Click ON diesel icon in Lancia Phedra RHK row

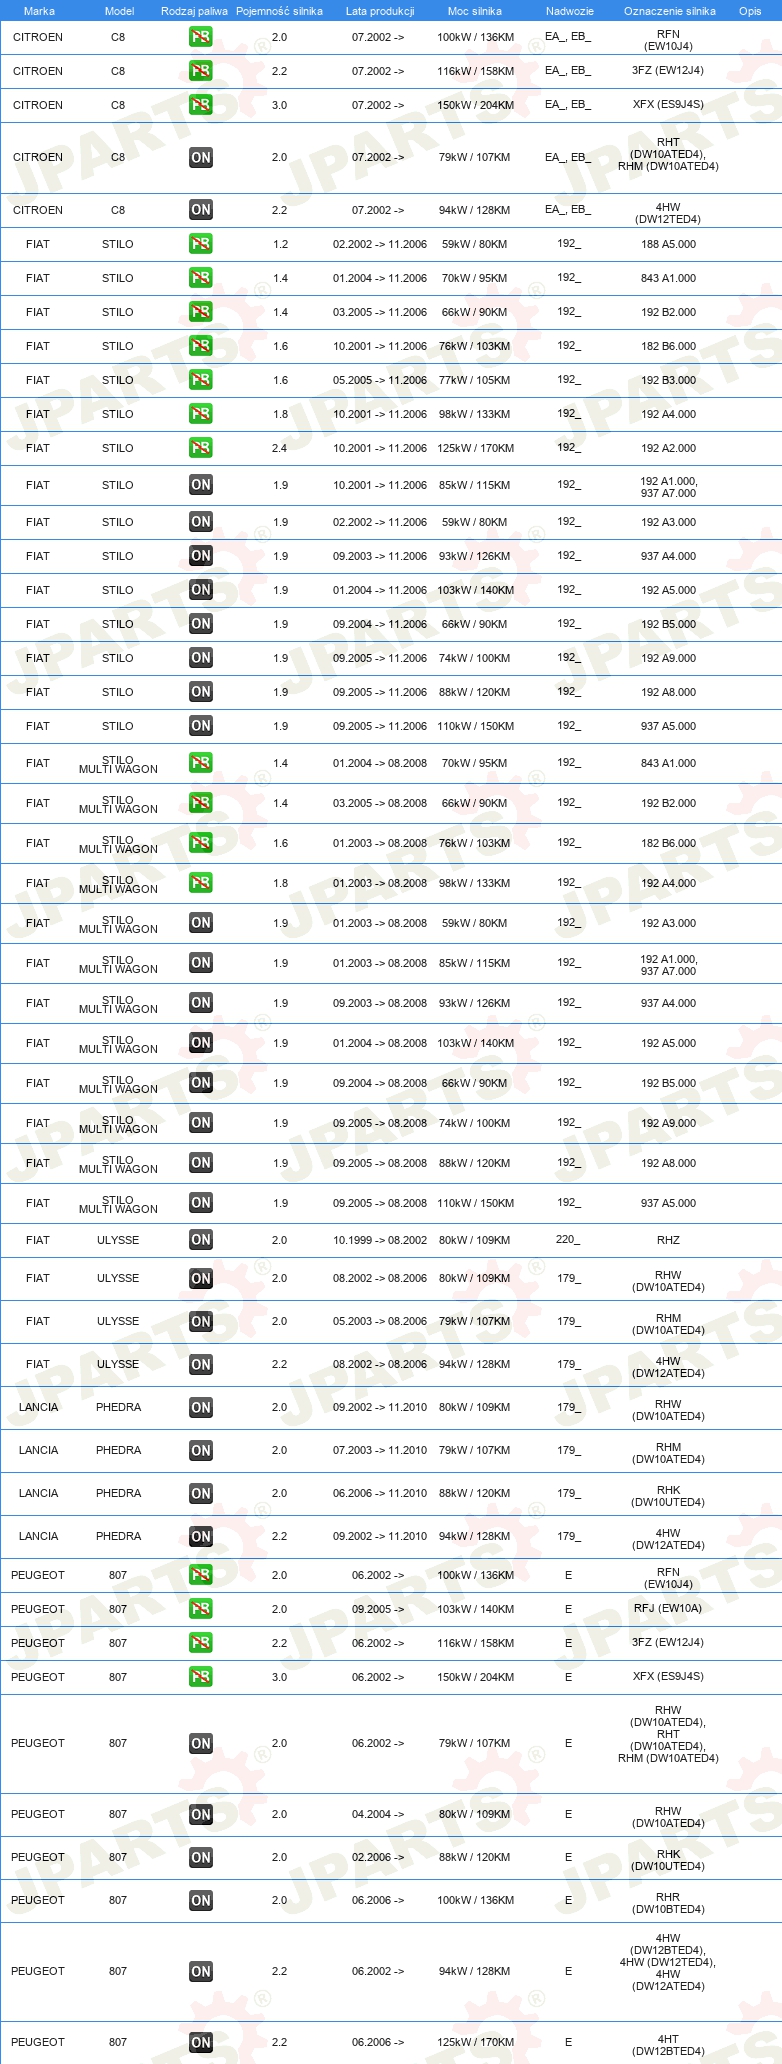tap(200, 1493)
